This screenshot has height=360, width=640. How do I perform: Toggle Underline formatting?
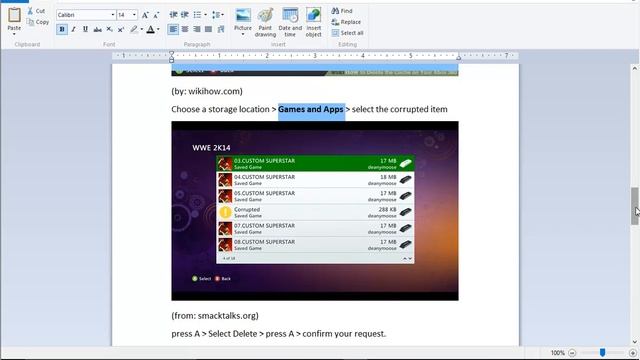click(x=85, y=29)
